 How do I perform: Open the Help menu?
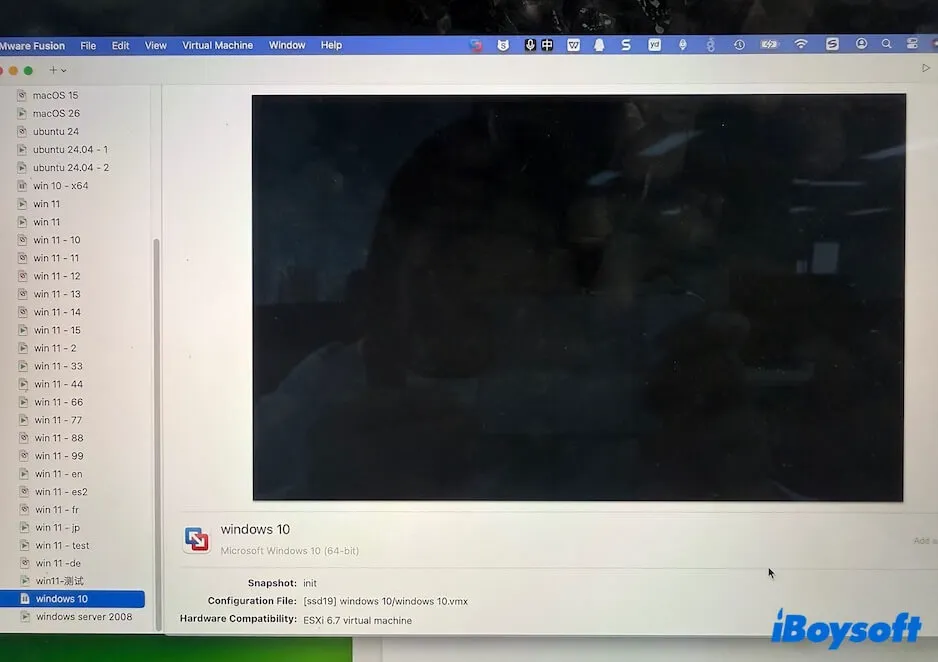331,44
